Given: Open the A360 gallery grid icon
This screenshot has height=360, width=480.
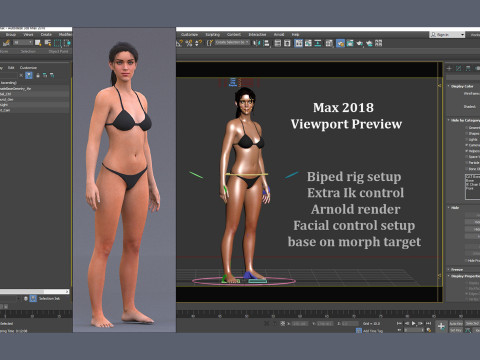Looking at the screenshot, I should (379, 43).
